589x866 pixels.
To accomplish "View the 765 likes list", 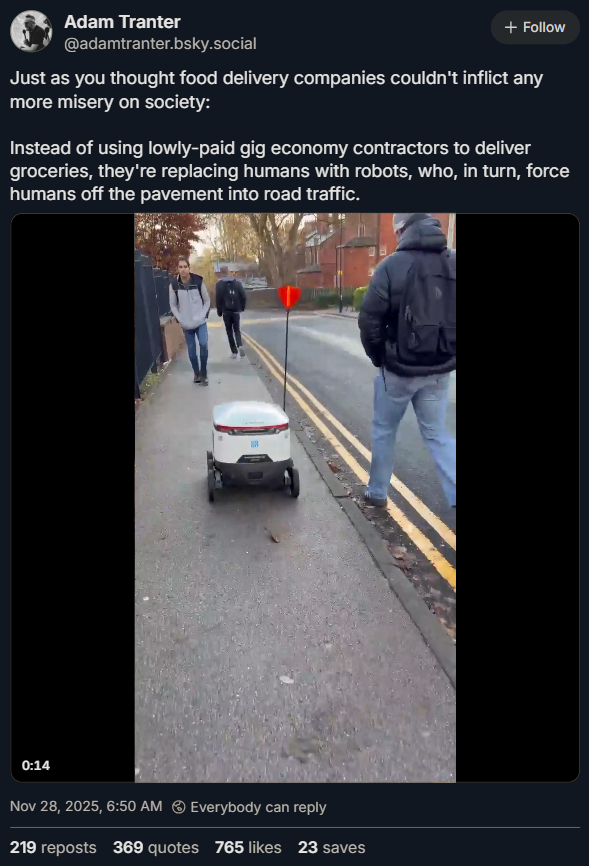I will [248, 847].
